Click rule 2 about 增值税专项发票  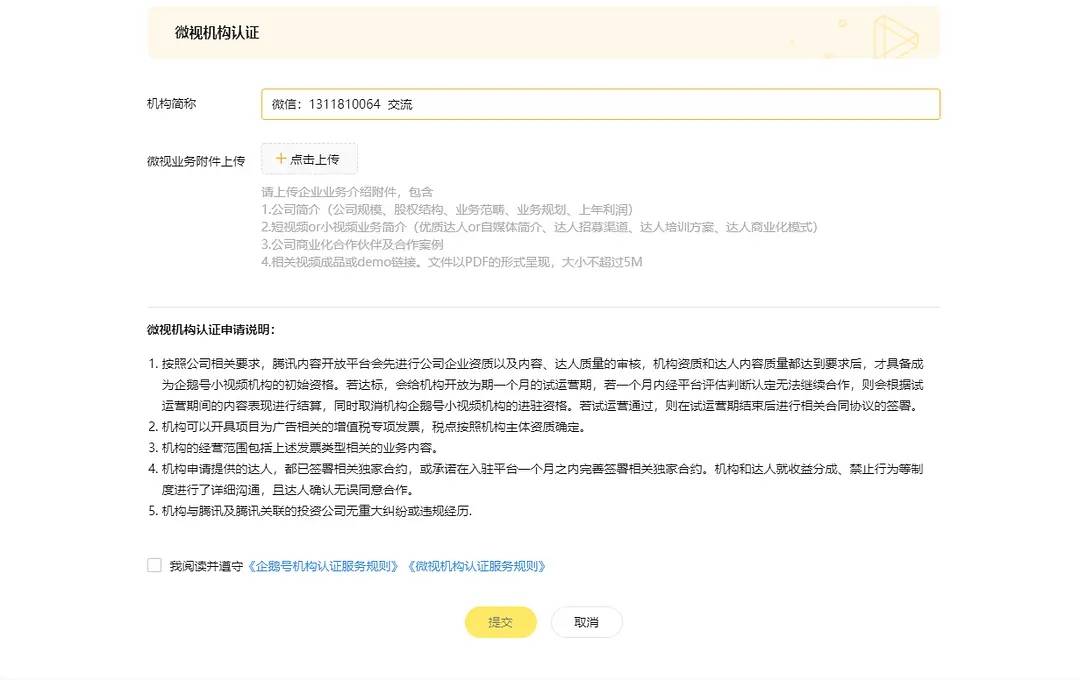(368, 427)
